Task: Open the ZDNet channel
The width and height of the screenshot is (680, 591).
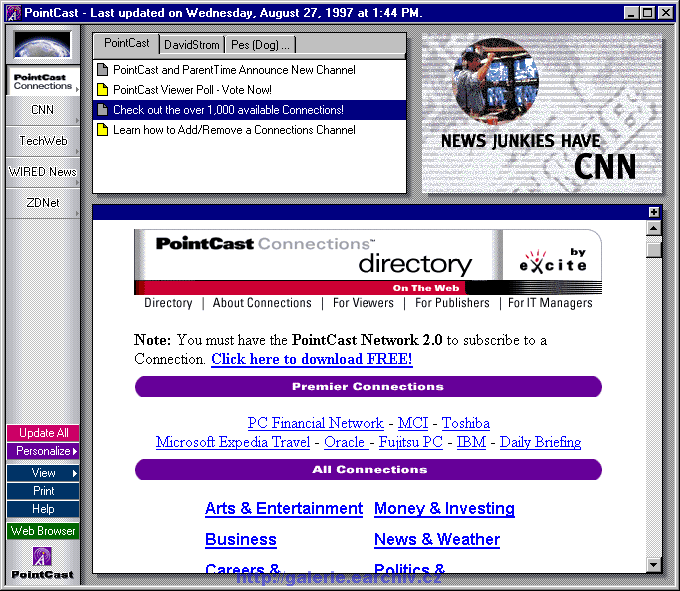Action: click(x=42, y=203)
